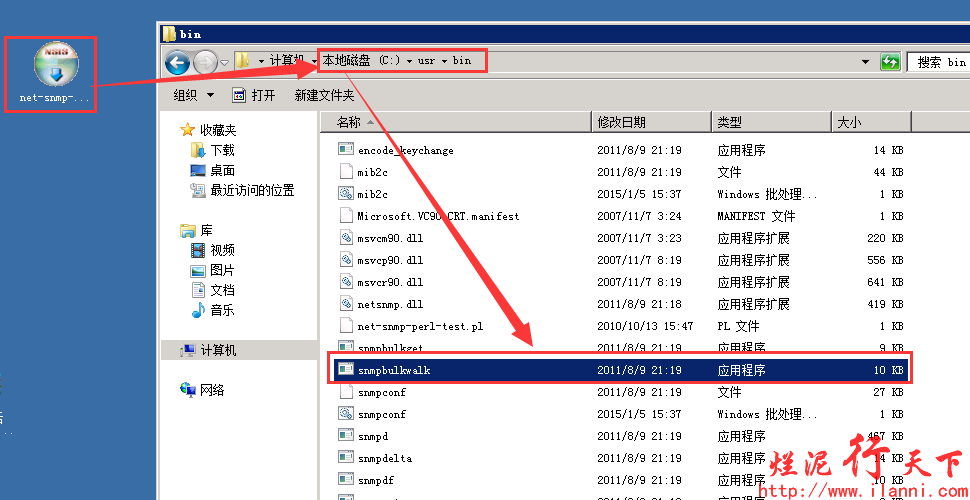Select the mib2c Windows batch file
The image size is (970, 500).
pos(372,194)
